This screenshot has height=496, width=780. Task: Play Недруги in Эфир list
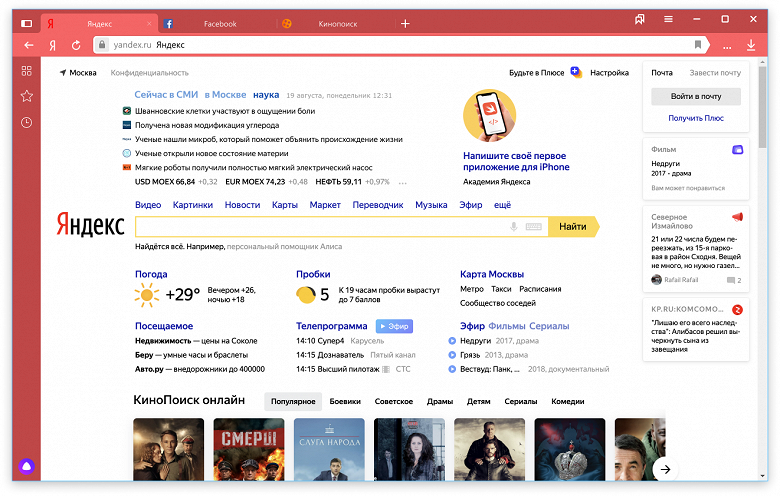pyautogui.click(x=452, y=341)
